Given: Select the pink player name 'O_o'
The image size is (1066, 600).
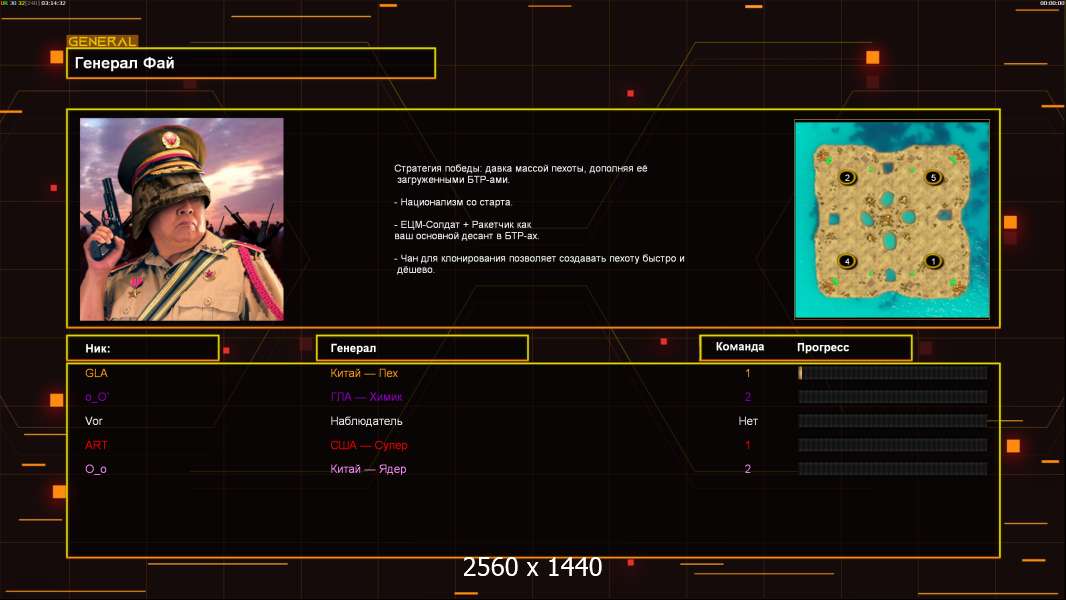Looking at the screenshot, I should click(96, 469).
